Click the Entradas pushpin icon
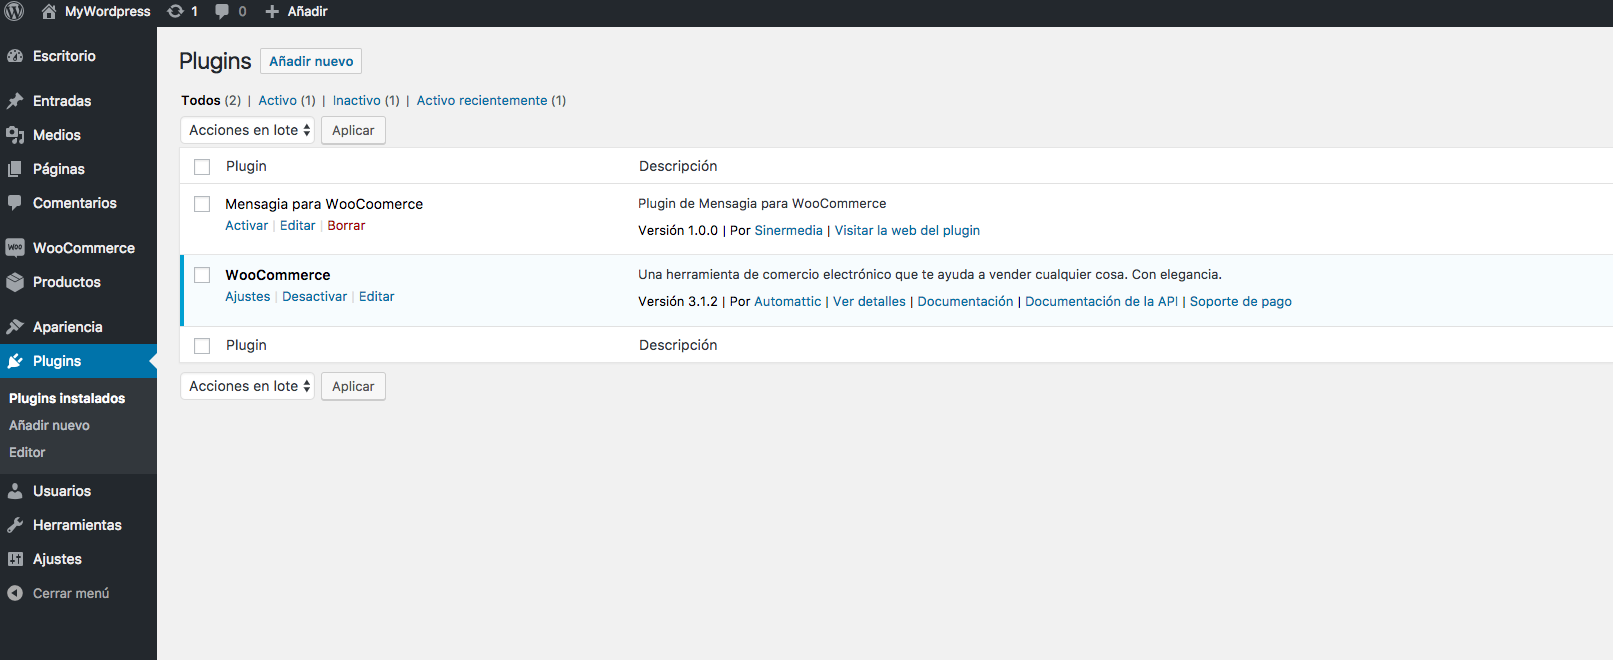The height and width of the screenshot is (660, 1613). click(15, 101)
